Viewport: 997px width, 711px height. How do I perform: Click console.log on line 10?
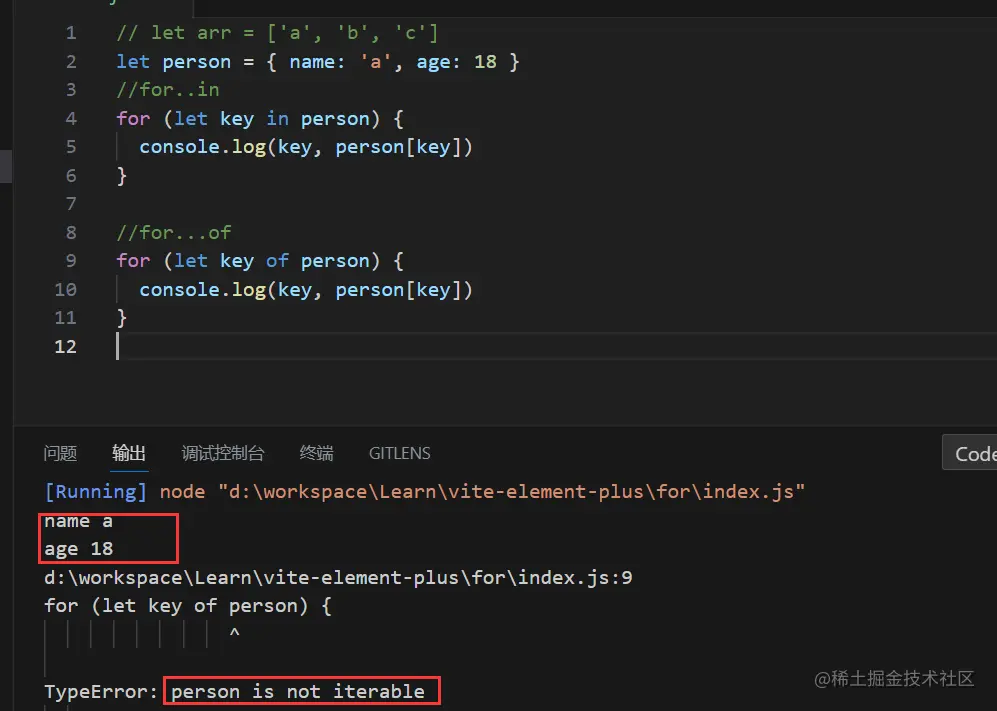point(306,290)
